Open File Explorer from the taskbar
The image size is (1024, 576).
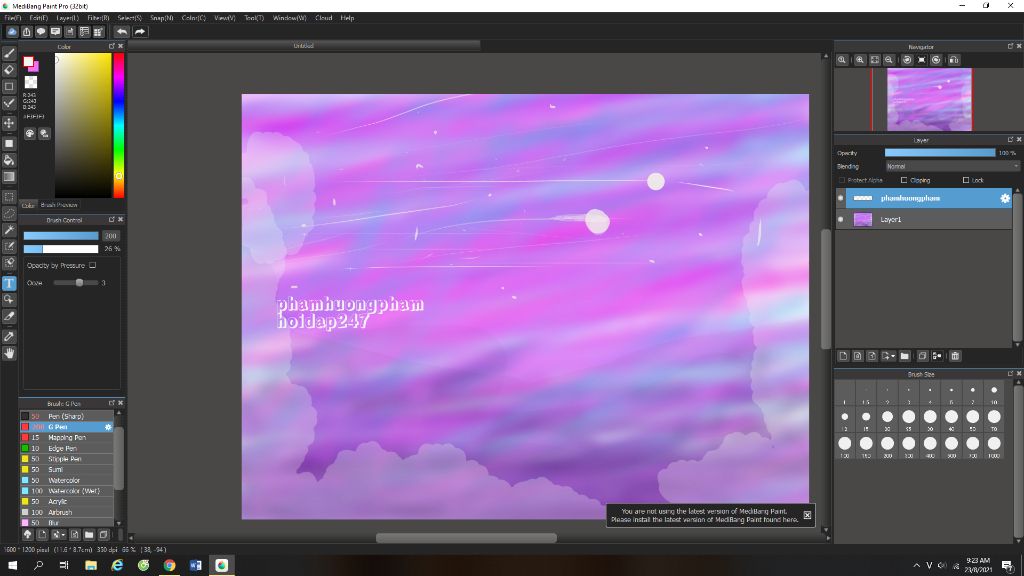tap(91, 566)
